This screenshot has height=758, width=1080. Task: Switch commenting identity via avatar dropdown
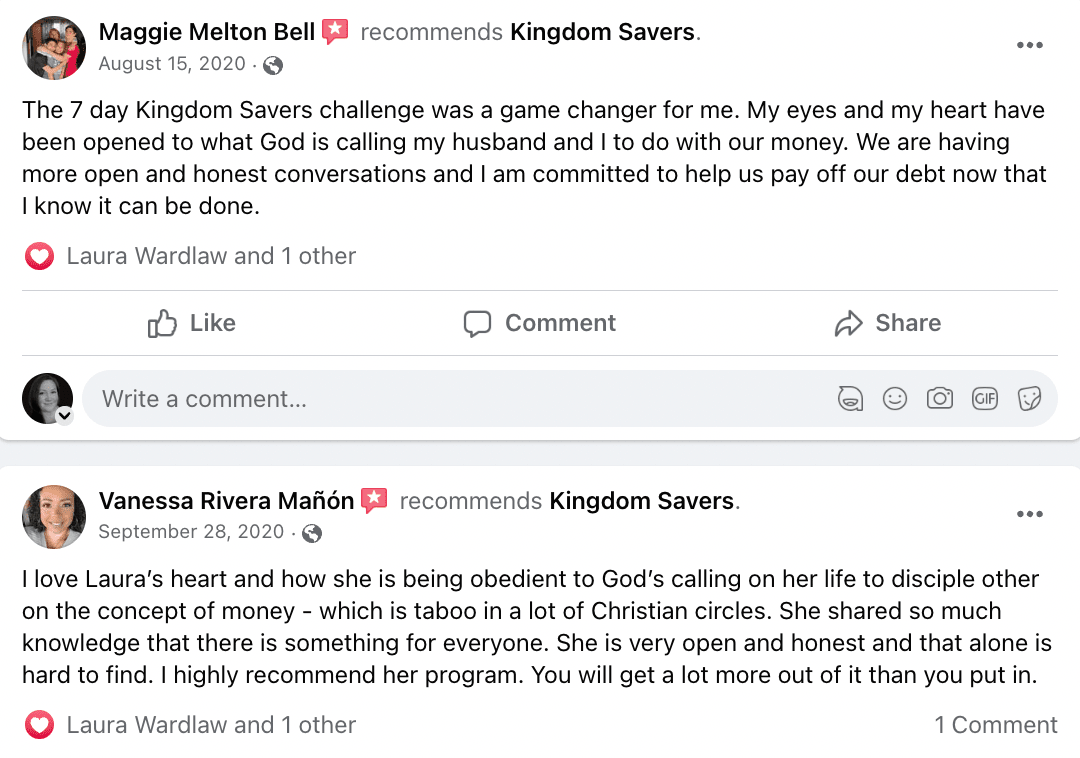64,416
